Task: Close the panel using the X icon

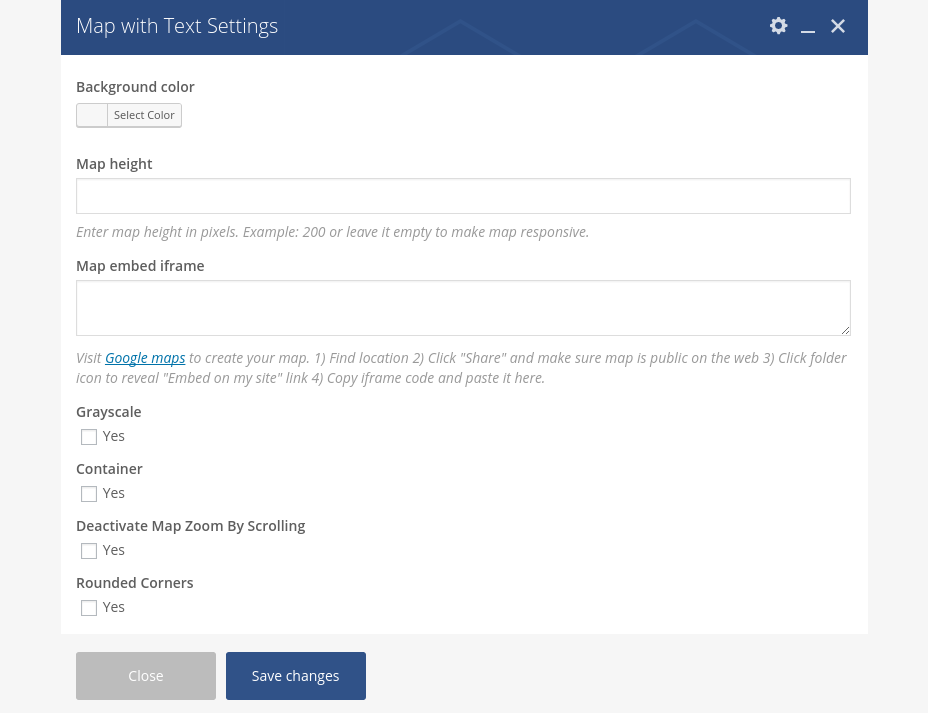Action: (838, 26)
